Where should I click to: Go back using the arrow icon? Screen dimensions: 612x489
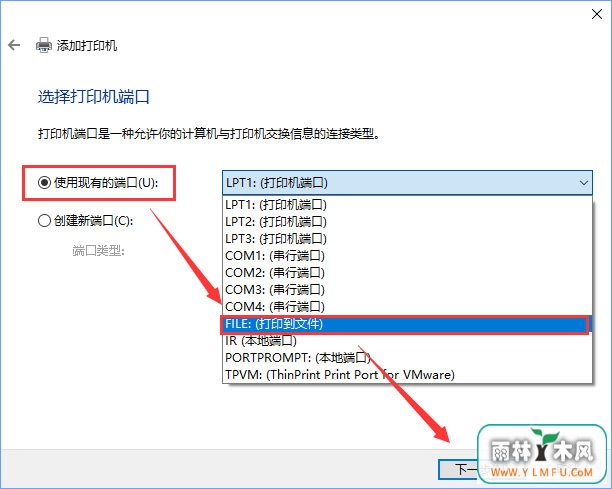[14, 45]
